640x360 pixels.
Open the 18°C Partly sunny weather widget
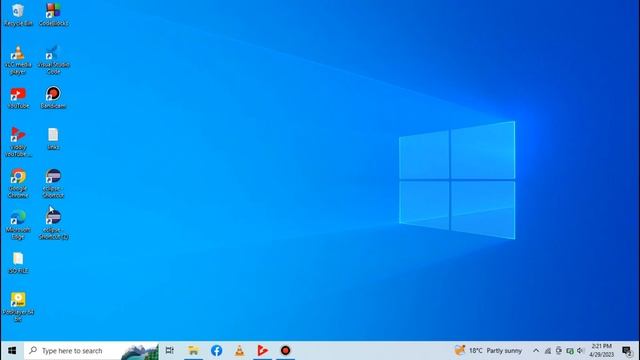point(488,351)
